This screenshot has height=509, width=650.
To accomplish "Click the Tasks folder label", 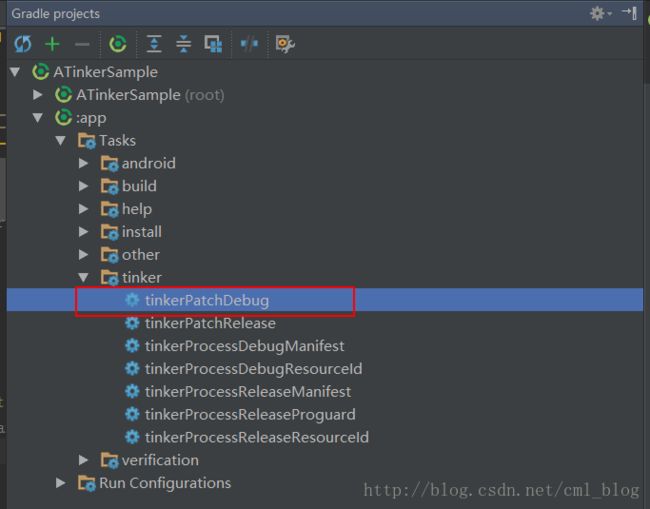I will (x=117, y=141).
